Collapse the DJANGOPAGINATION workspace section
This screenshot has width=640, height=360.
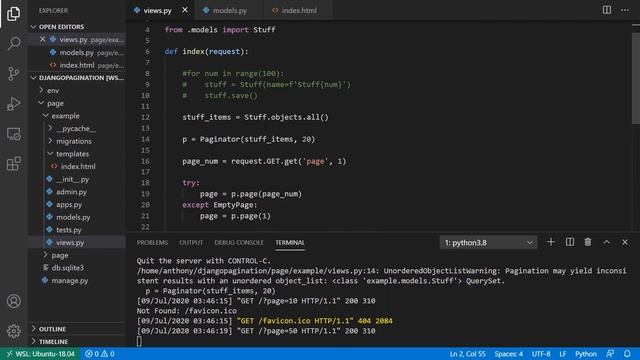[33, 78]
